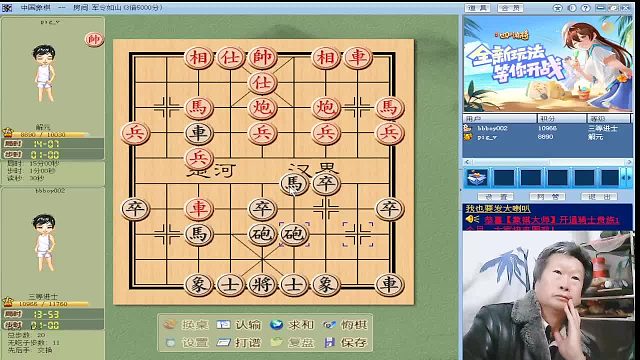Select black 馬 under the mouse cursor
The width and height of the screenshot is (640, 360).
[x=294, y=183]
